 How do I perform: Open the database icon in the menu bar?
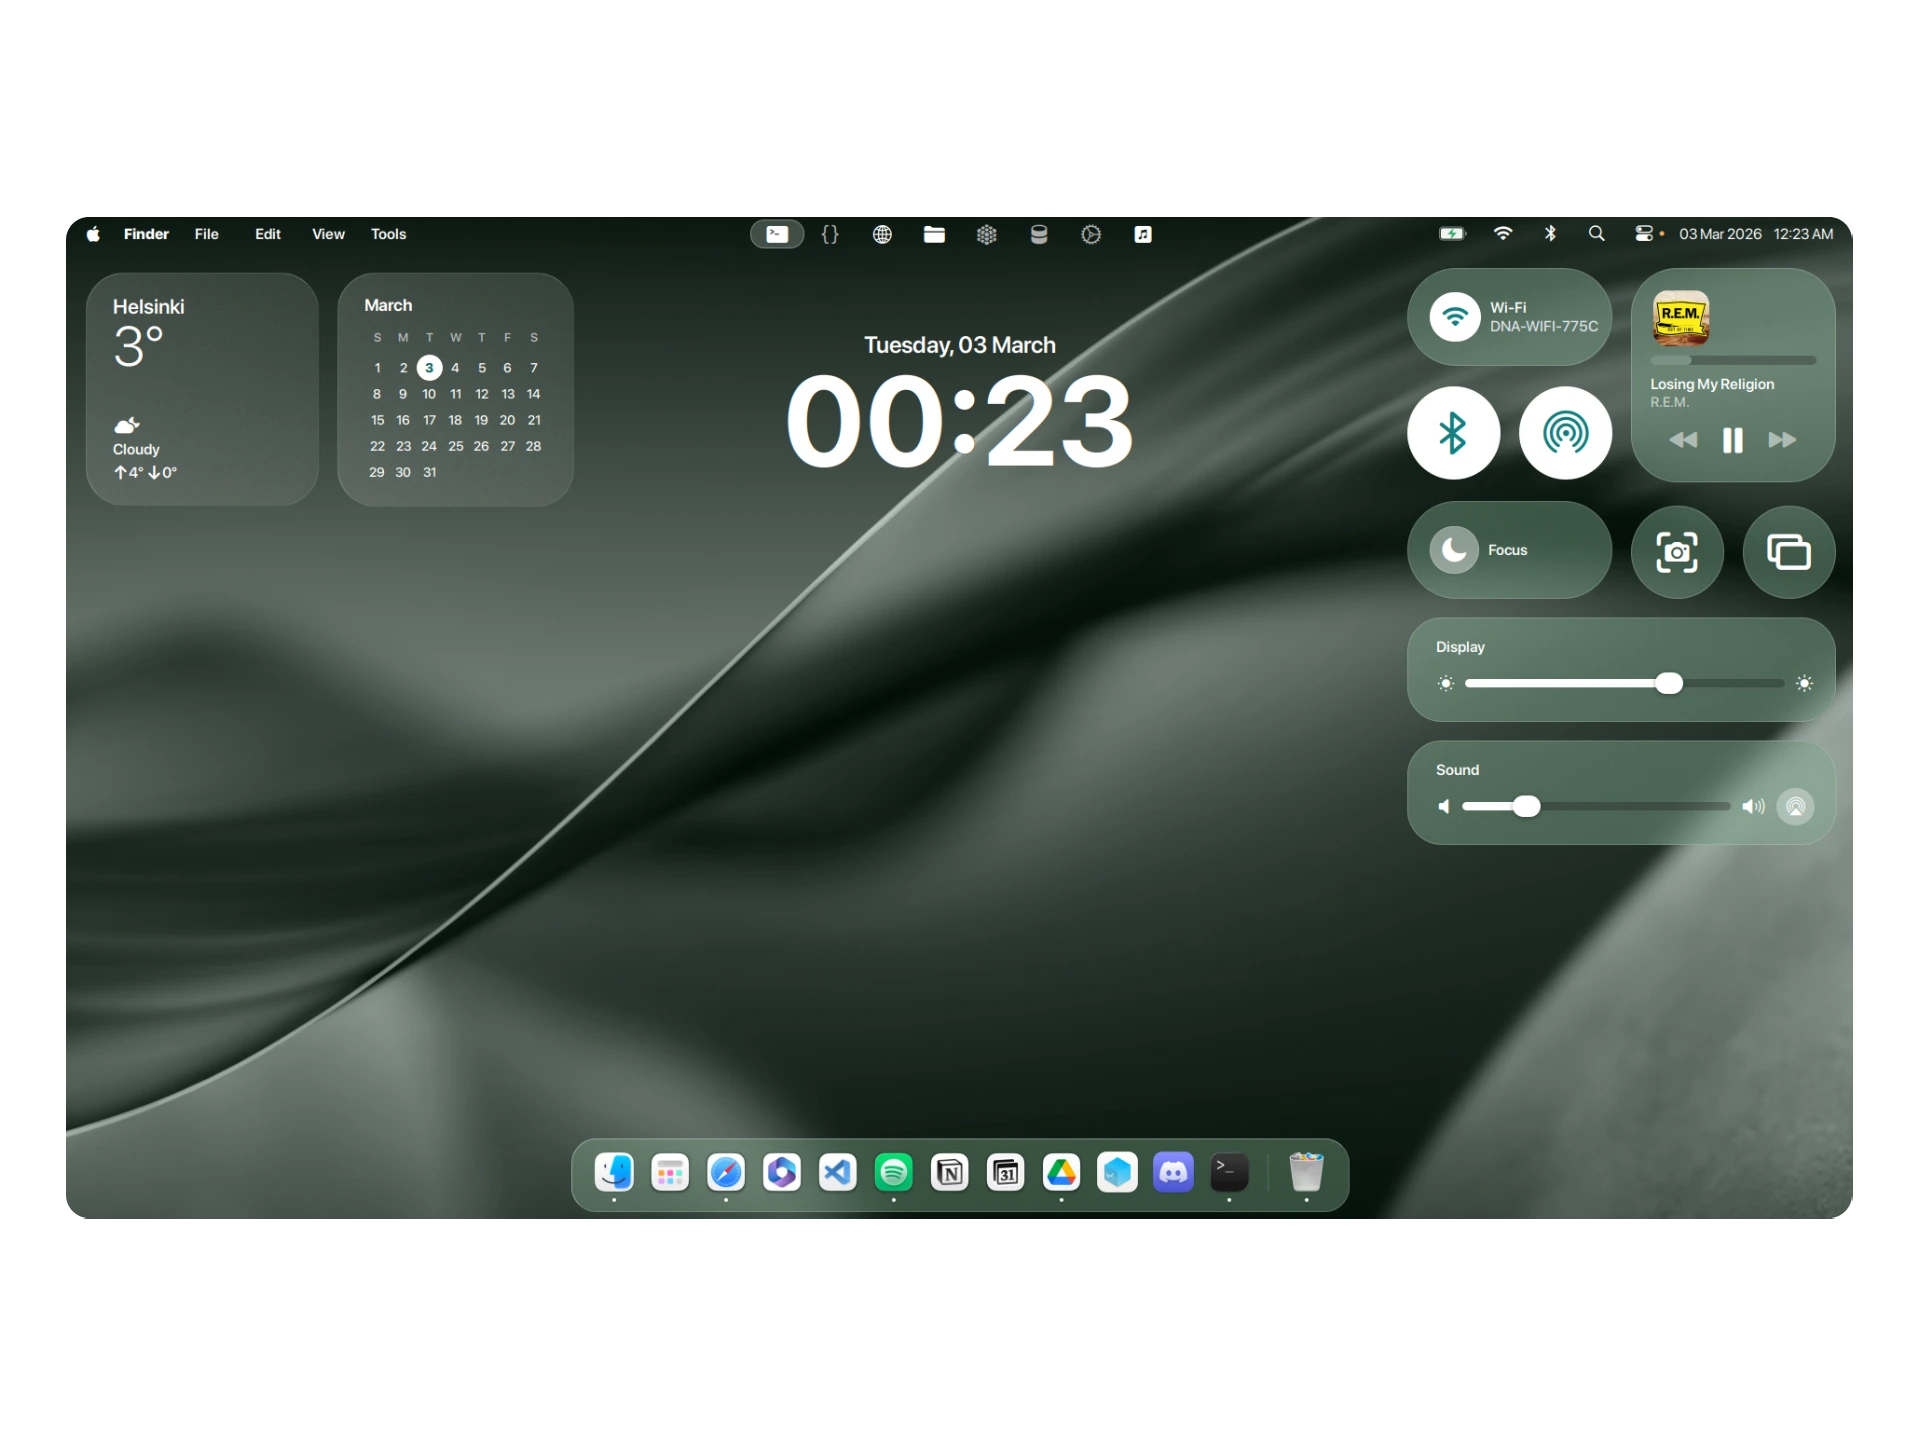point(1038,233)
